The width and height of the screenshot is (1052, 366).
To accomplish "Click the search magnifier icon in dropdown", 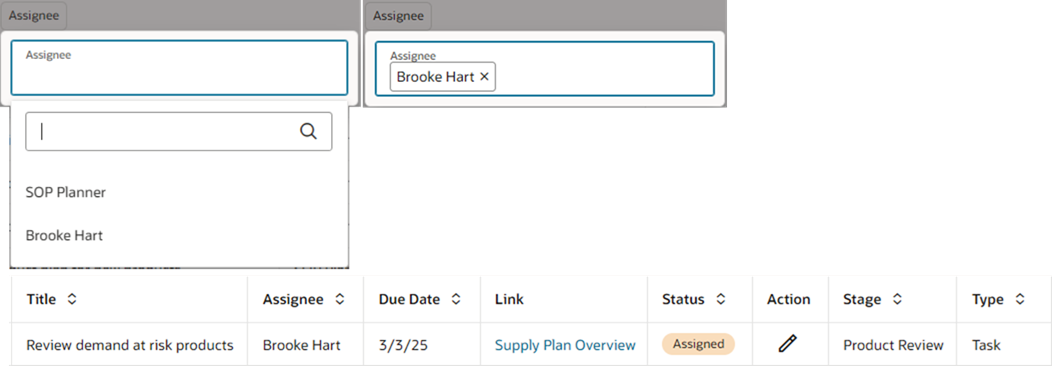I will tap(308, 131).
